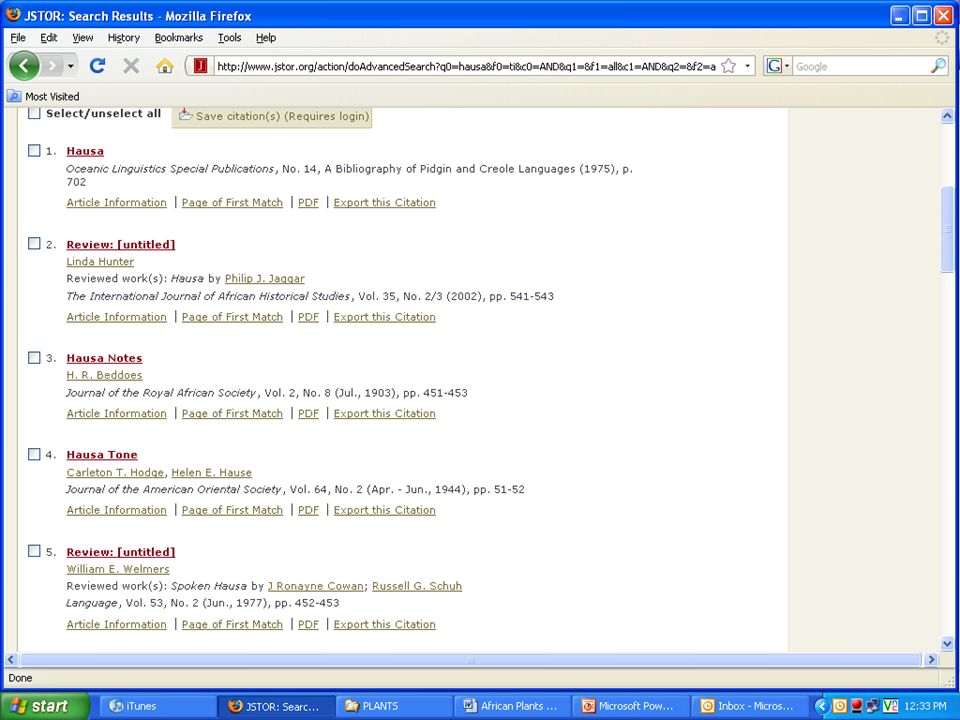Click the yellow clock tray icon
Screen dimensions: 960x720
pyautogui.click(x=839, y=706)
